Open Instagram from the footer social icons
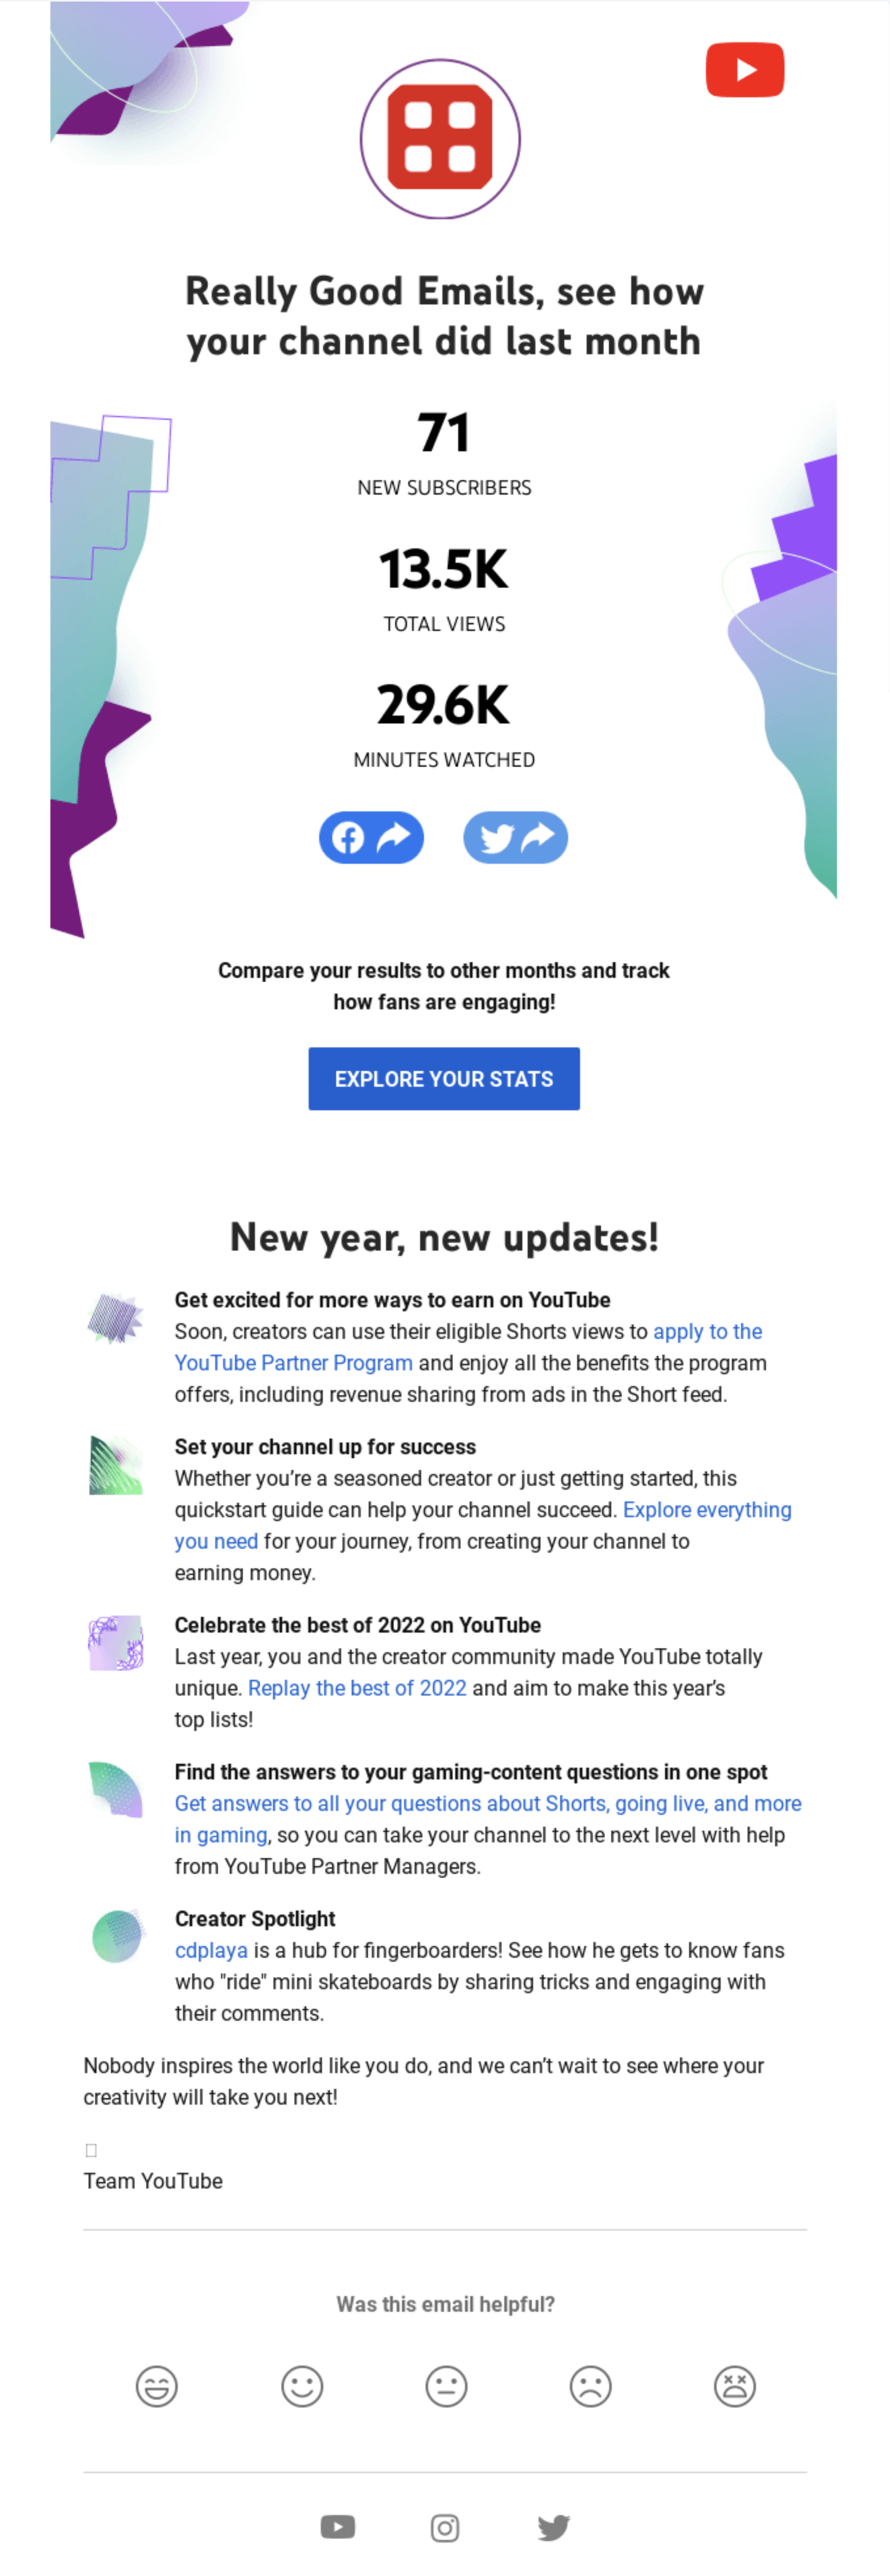The width and height of the screenshot is (890, 2576). click(x=444, y=2527)
